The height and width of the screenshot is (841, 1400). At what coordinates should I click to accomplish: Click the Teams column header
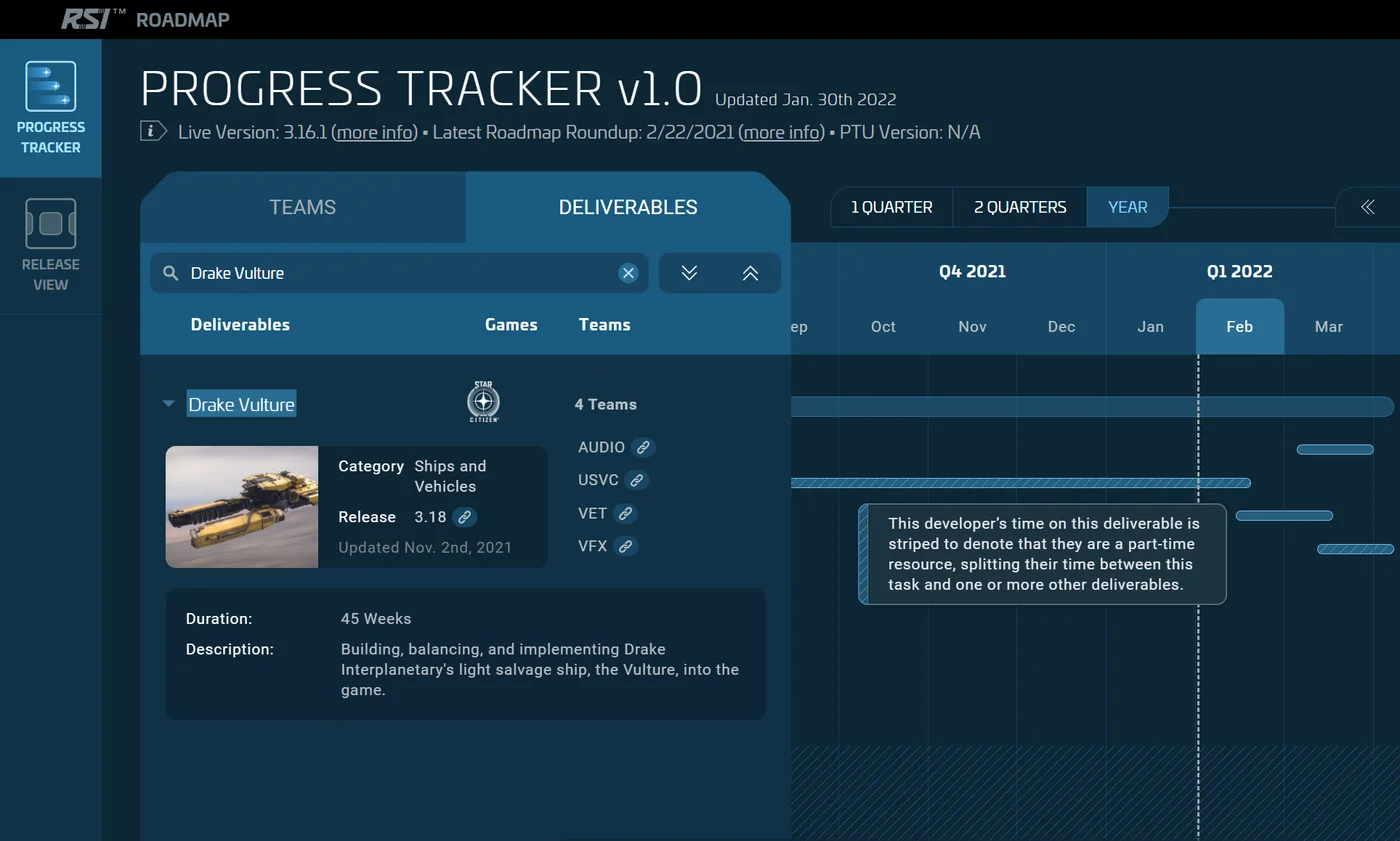tap(604, 324)
